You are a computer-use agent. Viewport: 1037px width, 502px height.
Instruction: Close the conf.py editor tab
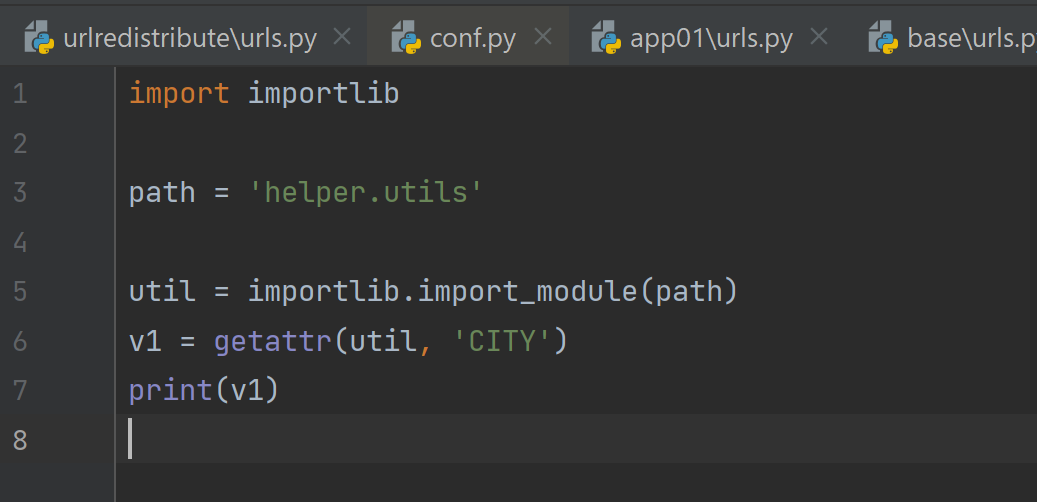542,38
